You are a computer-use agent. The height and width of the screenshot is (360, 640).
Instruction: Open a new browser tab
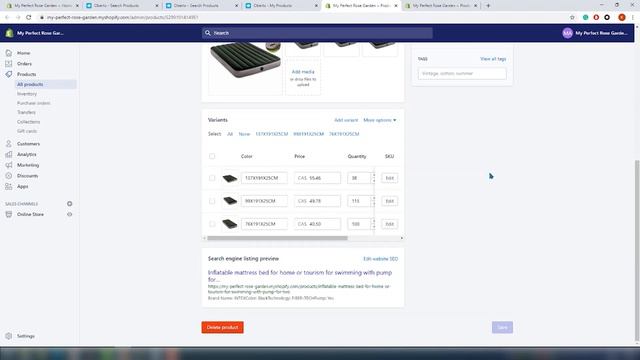click(x=488, y=6)
